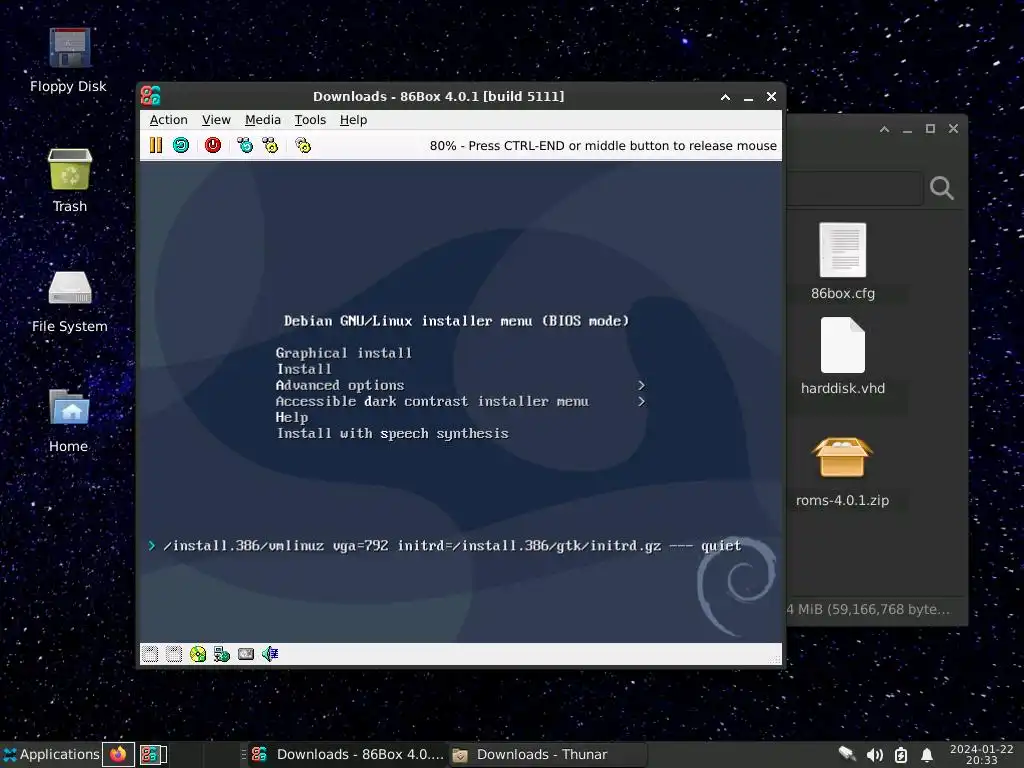Open the Help menu
This screenshot has width=1024, height=768.
[x=353, y=120]
